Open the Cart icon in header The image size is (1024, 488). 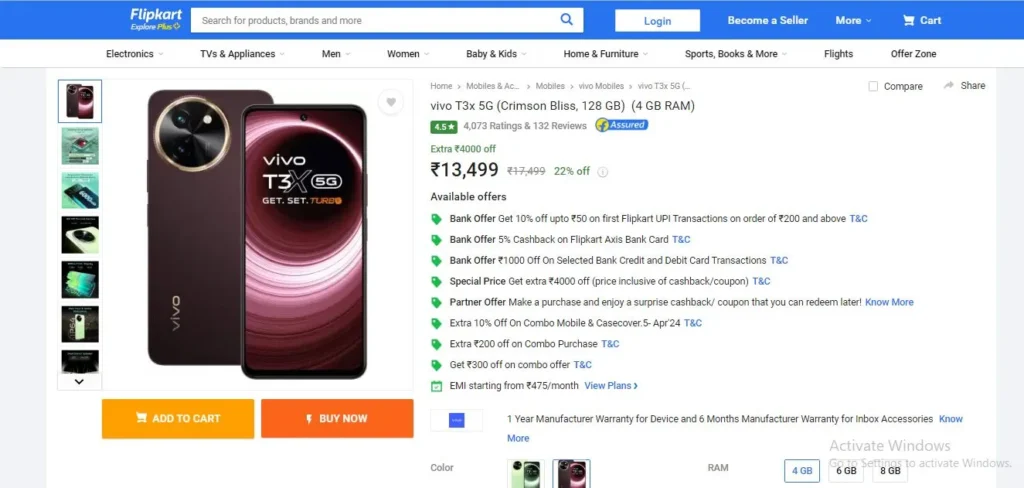pos(908,20)
